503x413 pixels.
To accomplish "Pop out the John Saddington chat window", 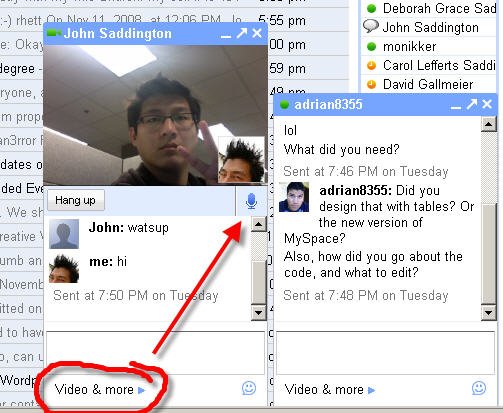I will [242, 33].
